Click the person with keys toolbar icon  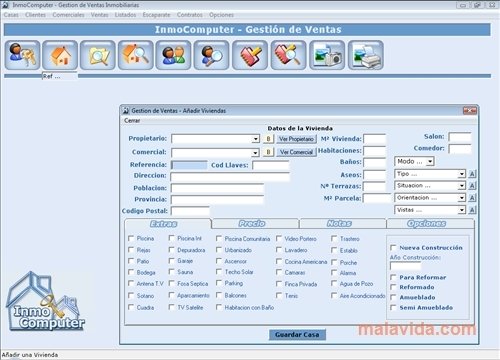22,55
